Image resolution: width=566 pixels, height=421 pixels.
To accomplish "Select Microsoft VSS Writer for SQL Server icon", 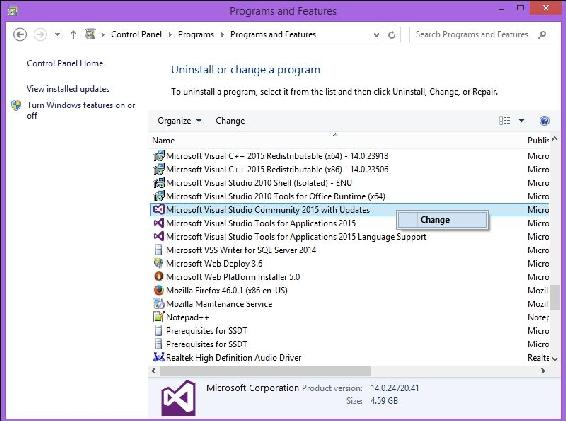I will click(158, 250).
